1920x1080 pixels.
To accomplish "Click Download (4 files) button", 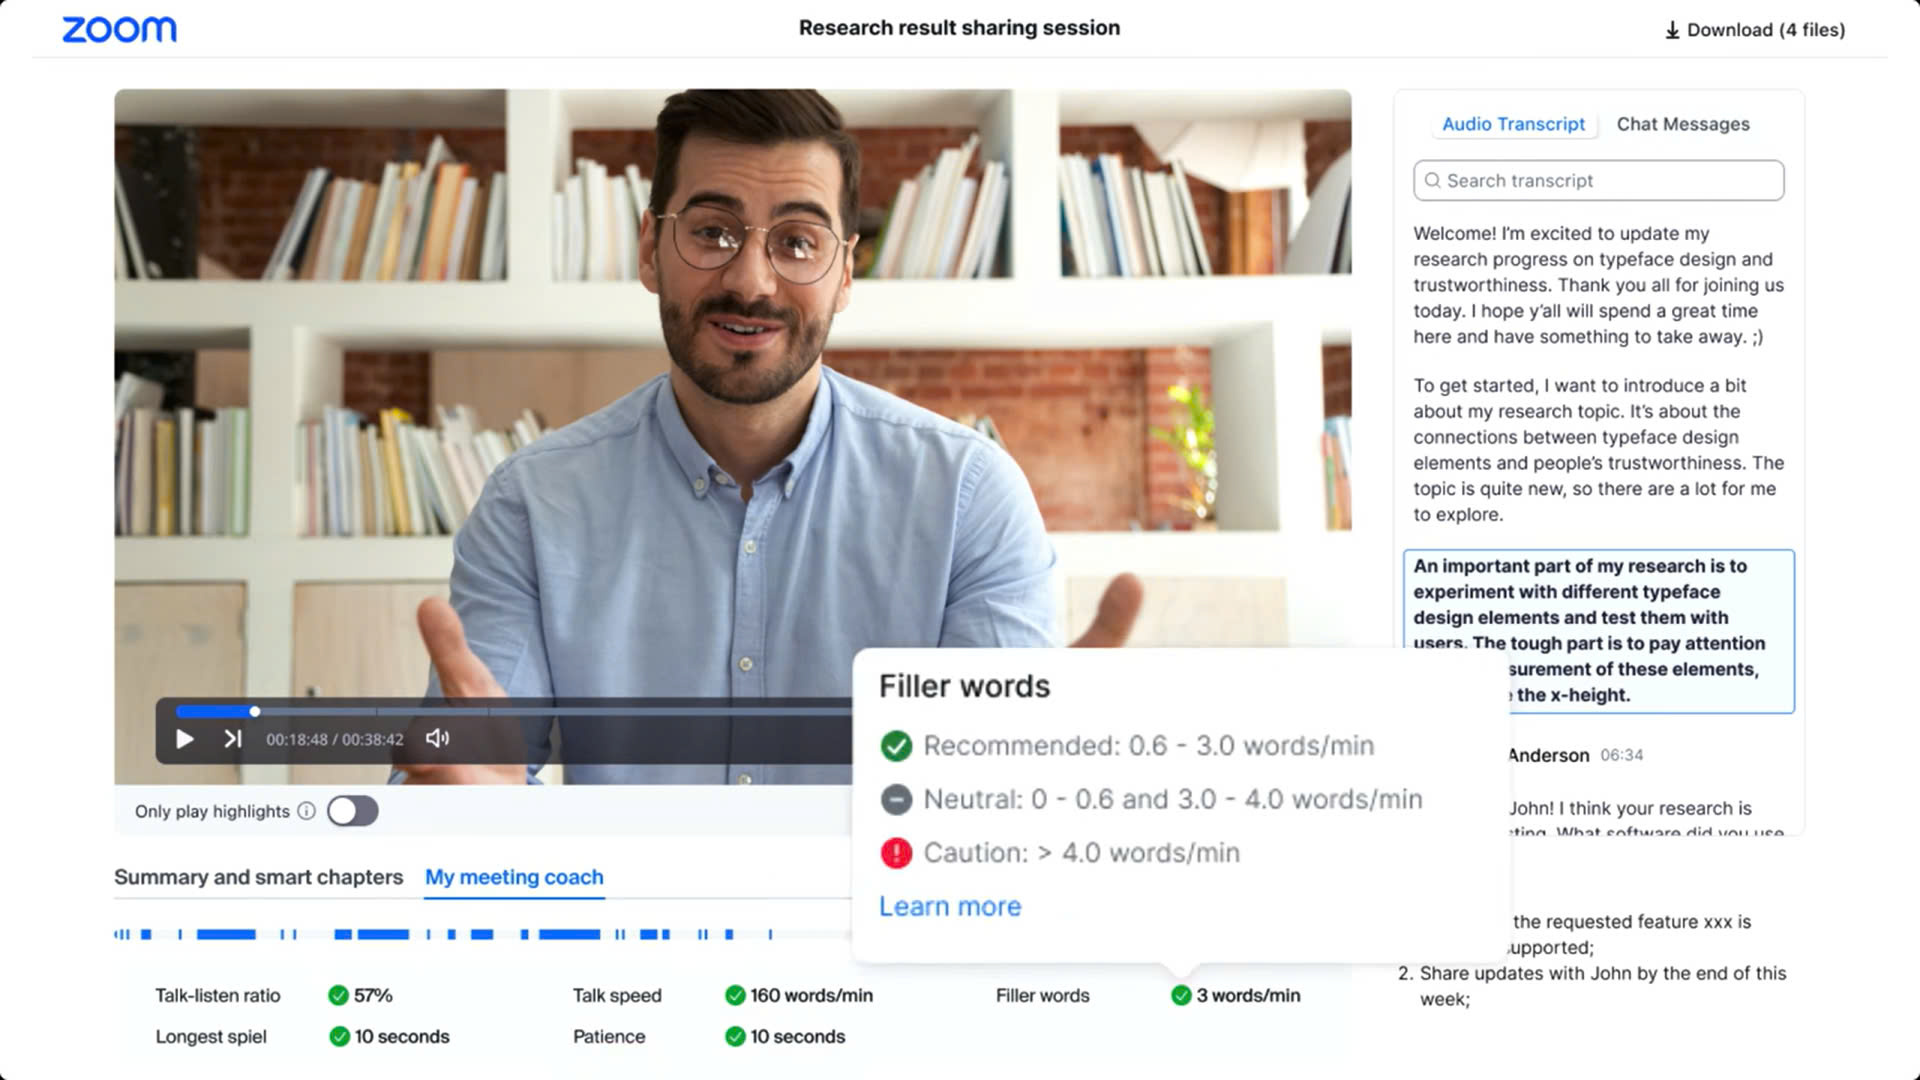I will tap(1765, 30).
